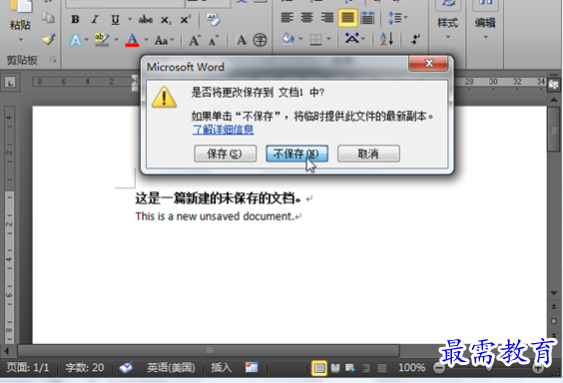Click Don't Save (不保存) button
Image resolution: width=563 pixels, height=383 pixels.
coord(297,154)
